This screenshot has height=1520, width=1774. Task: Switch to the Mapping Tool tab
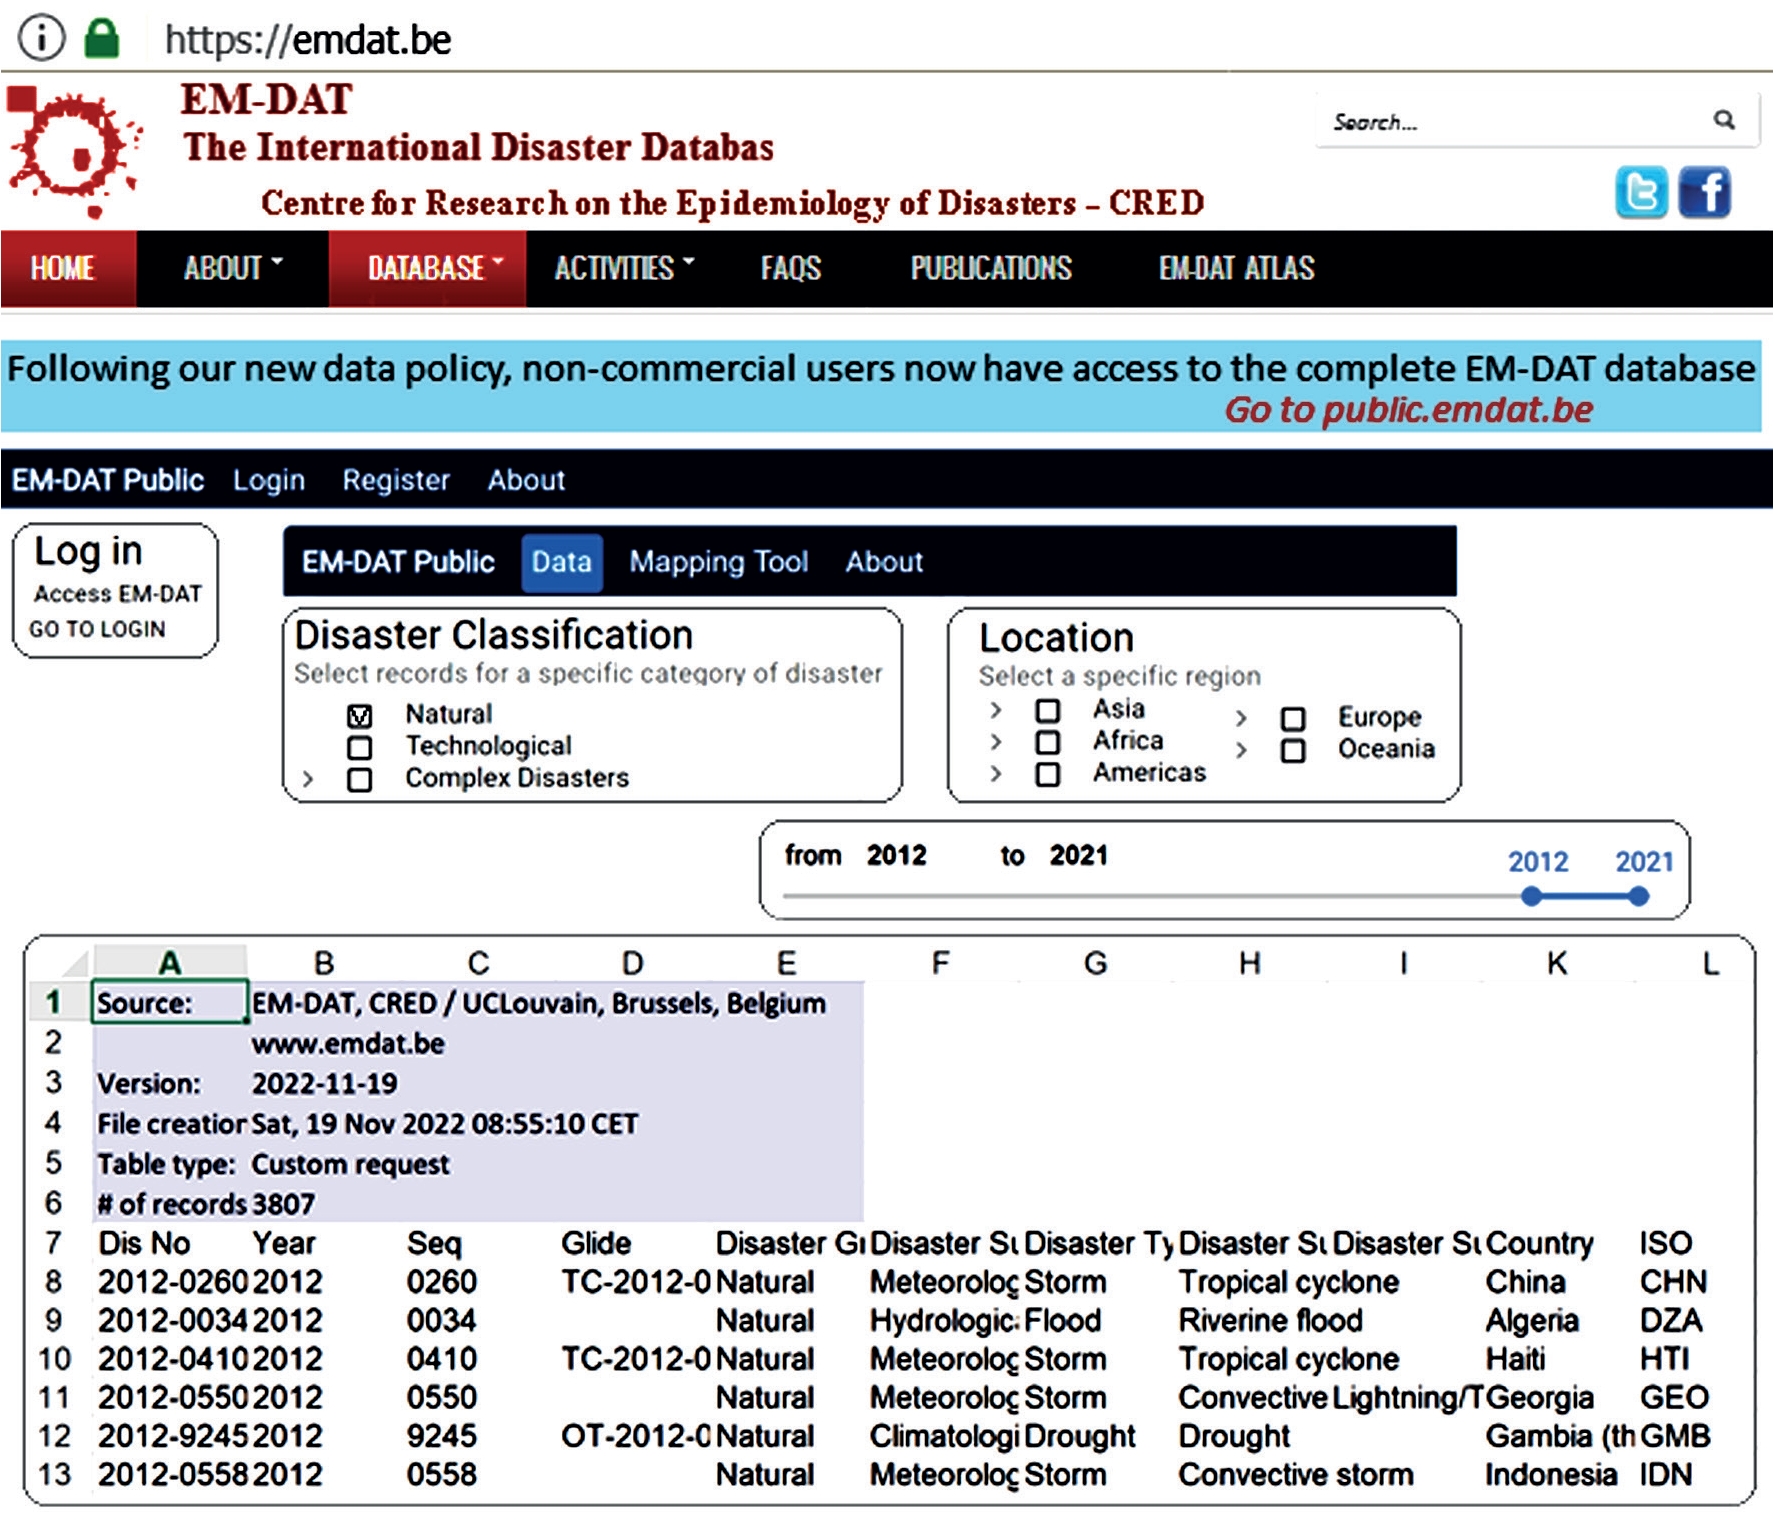(718, 562)
